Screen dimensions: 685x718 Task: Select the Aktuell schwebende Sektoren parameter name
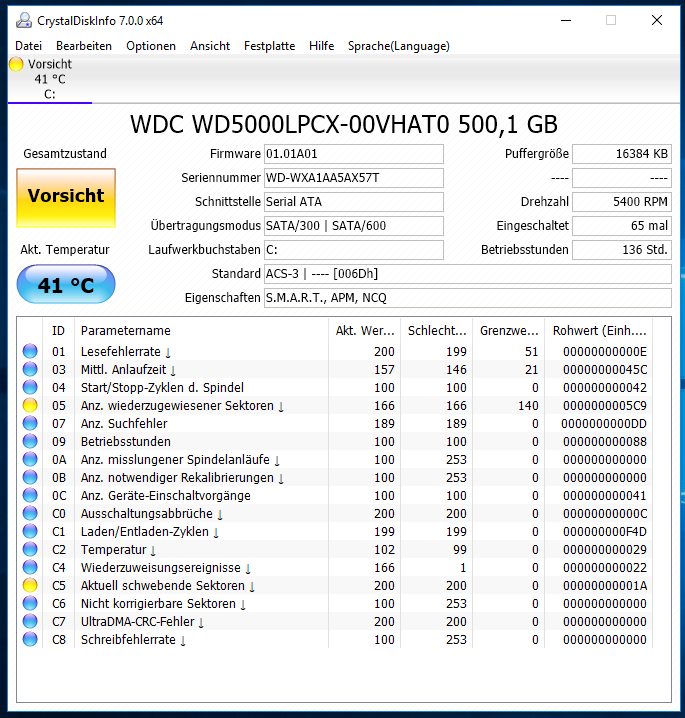[163, 585]
